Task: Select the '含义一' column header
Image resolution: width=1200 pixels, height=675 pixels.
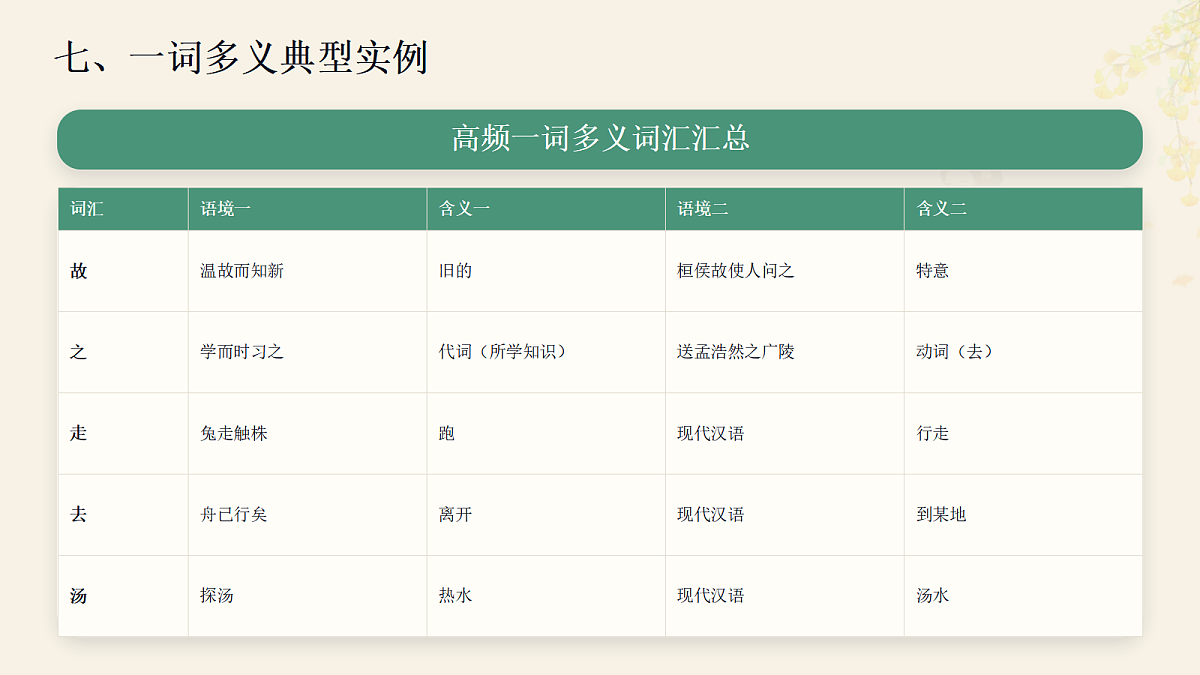Action: point(546,209)
